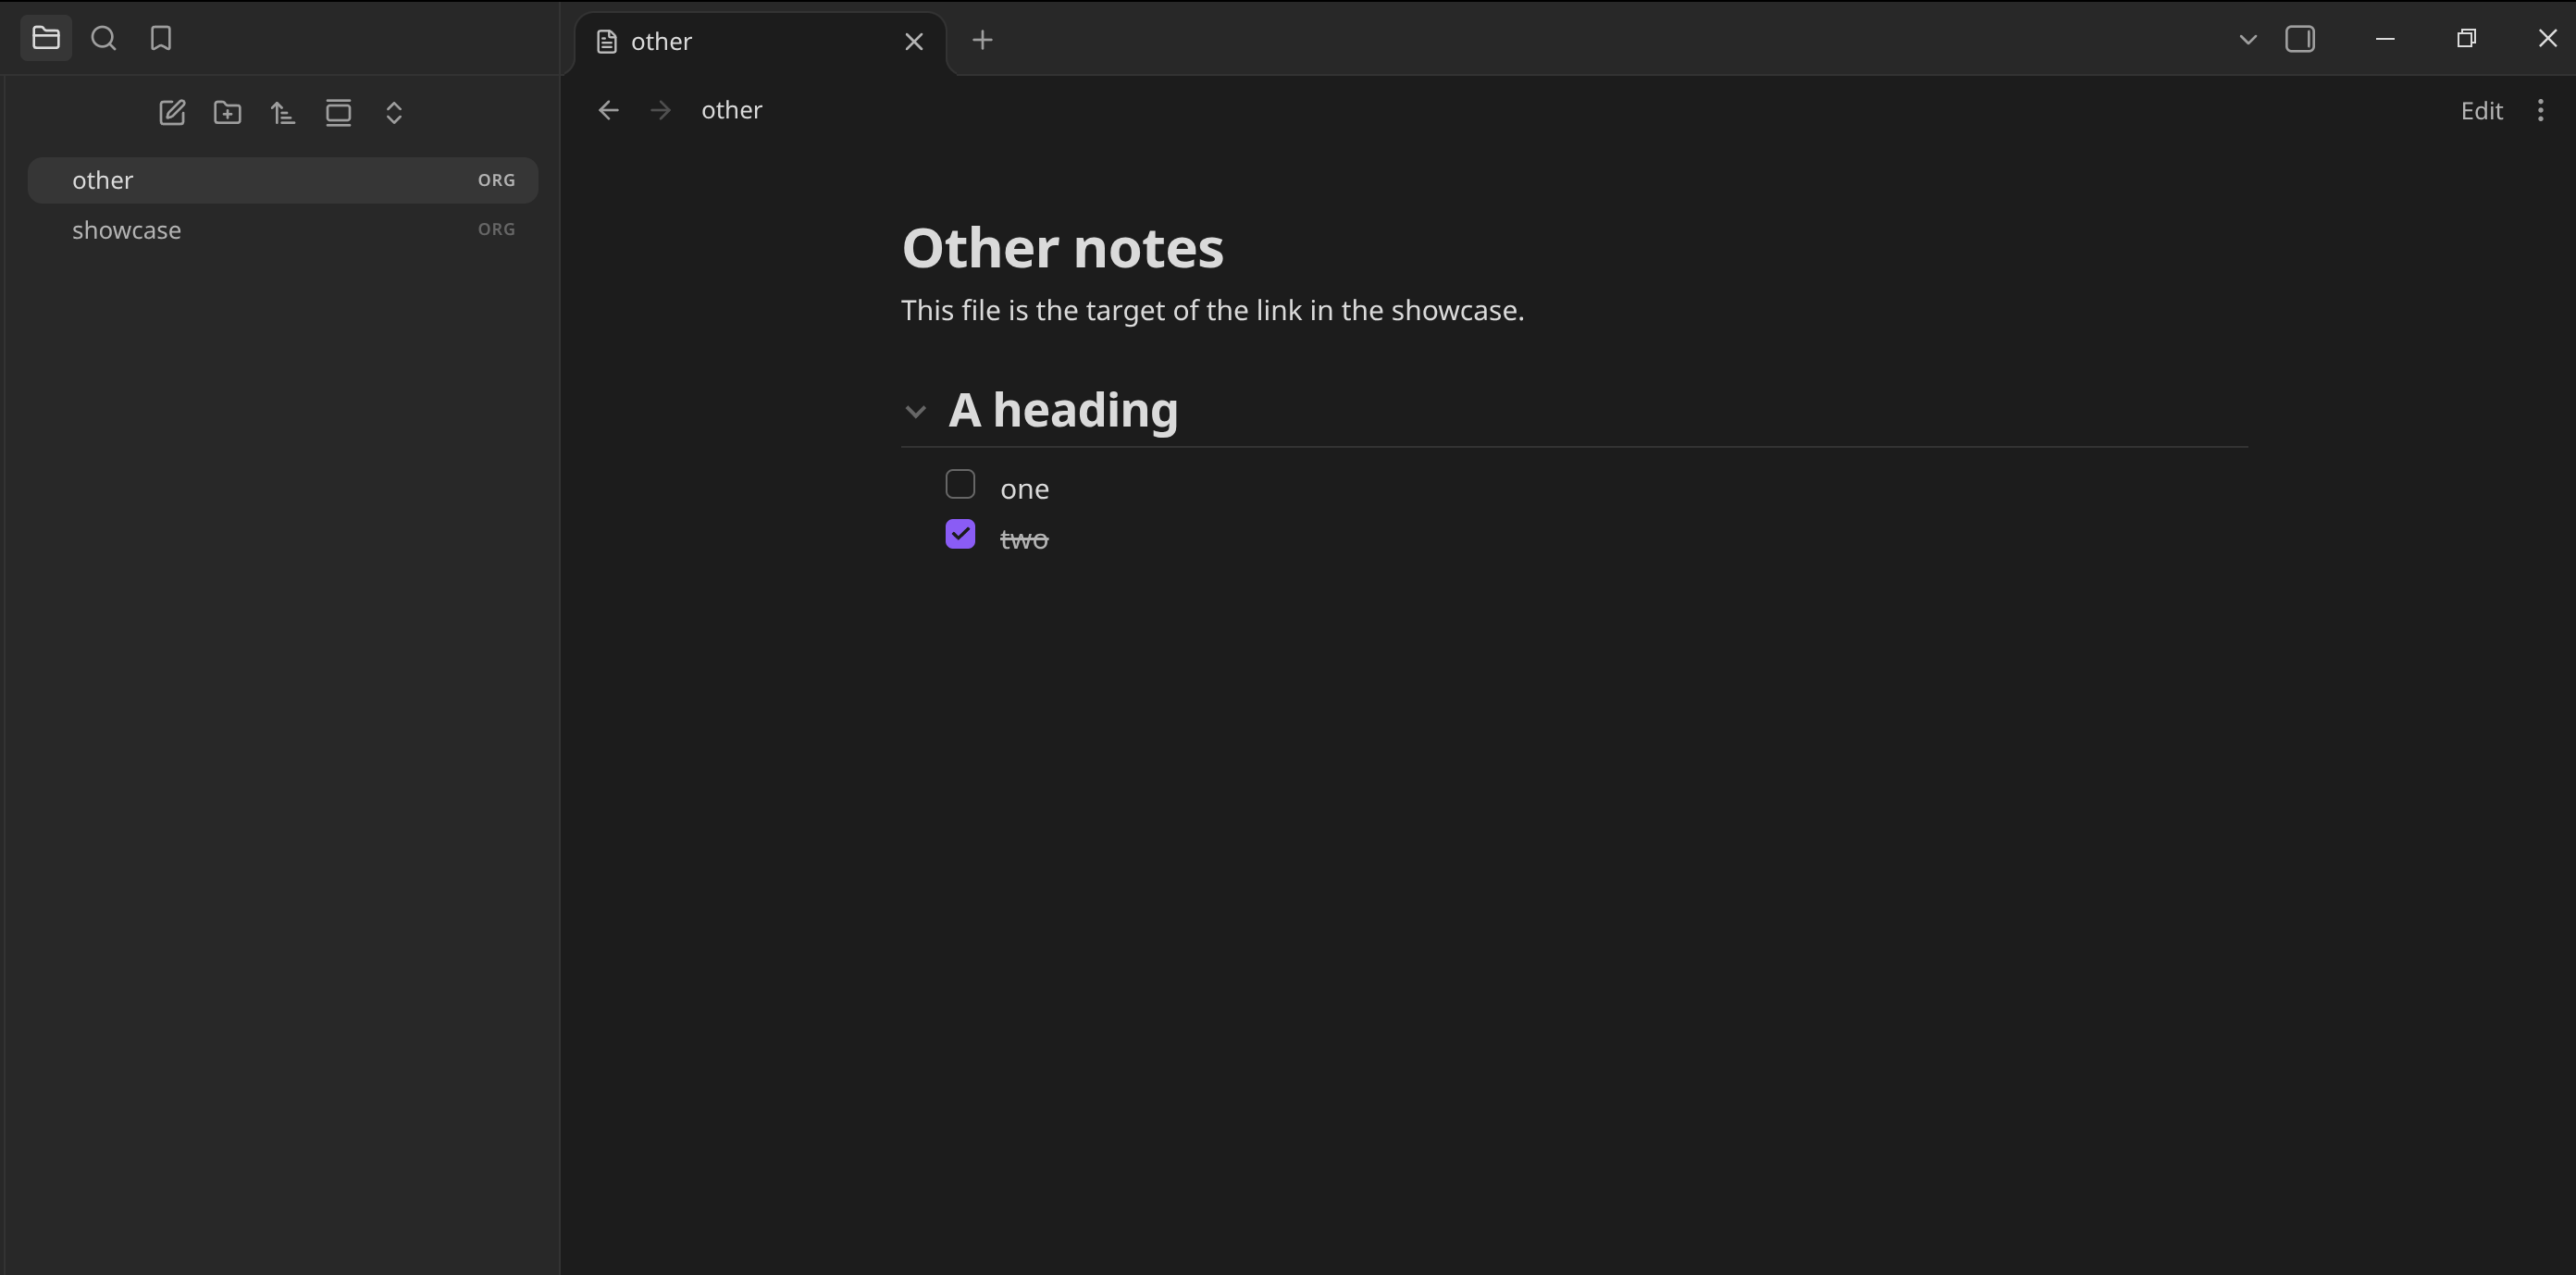Click the "This file is the target" paragraph
The image size is (2576, 1275).
pyautogui.click(x=1213, y=311)
